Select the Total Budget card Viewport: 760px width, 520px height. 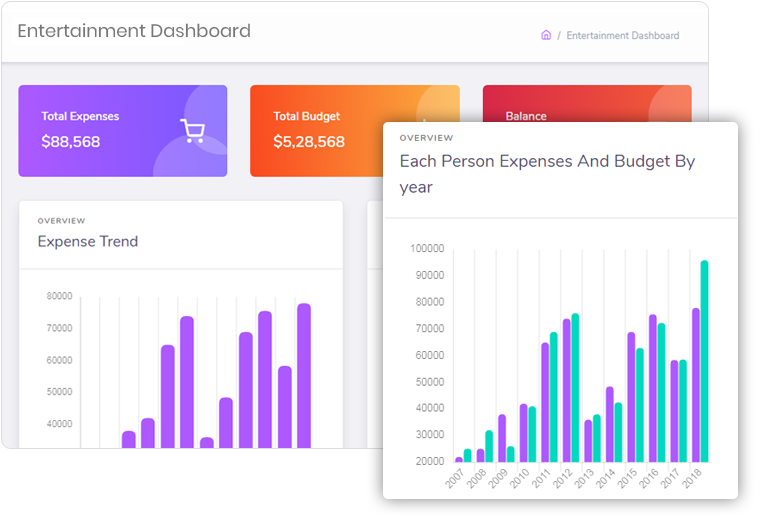(x=316, y=131)
